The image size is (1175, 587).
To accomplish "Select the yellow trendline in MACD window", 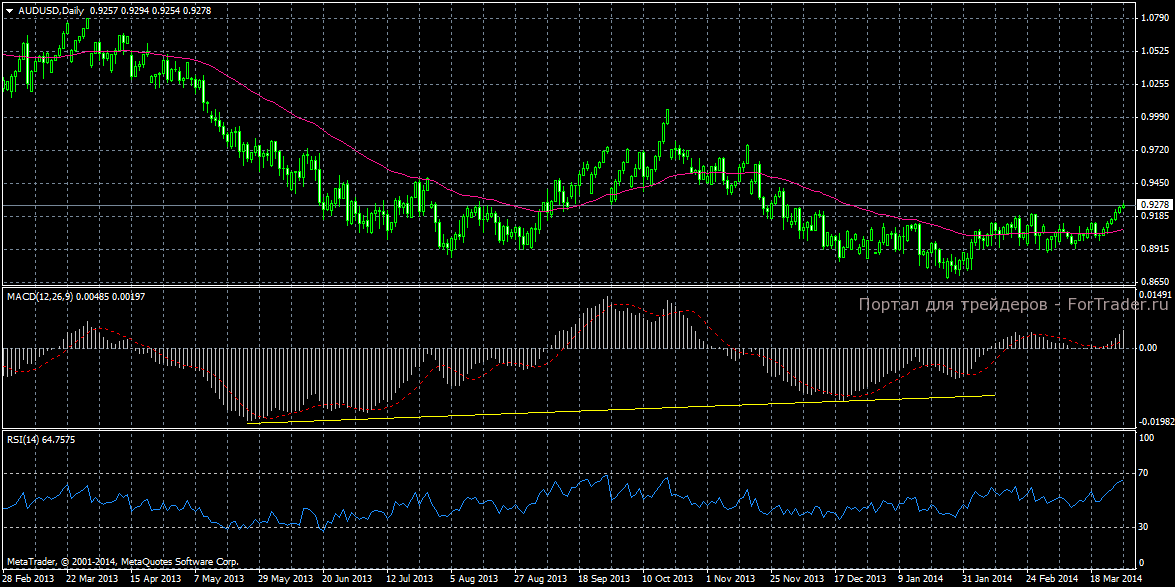I will (620, 408).
